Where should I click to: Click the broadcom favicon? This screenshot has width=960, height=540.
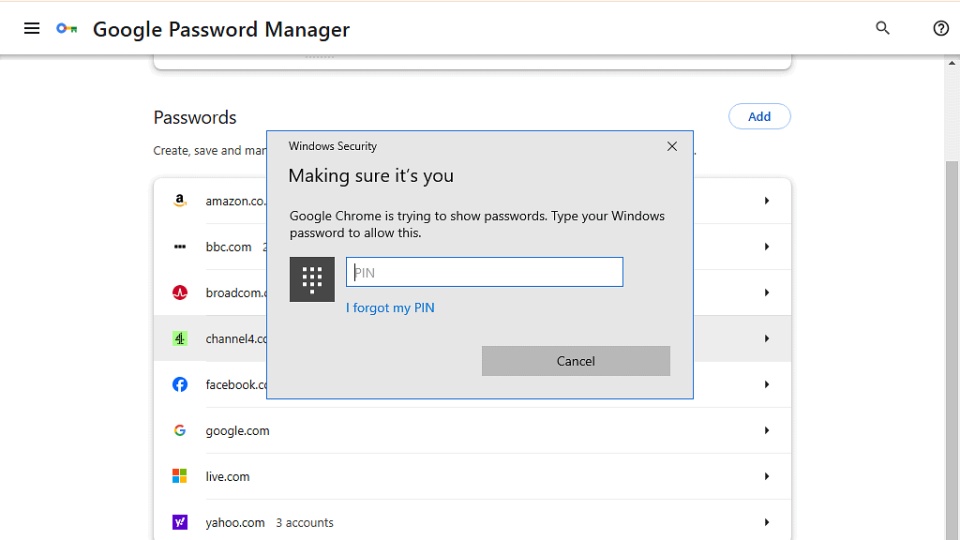pos(179,293)
